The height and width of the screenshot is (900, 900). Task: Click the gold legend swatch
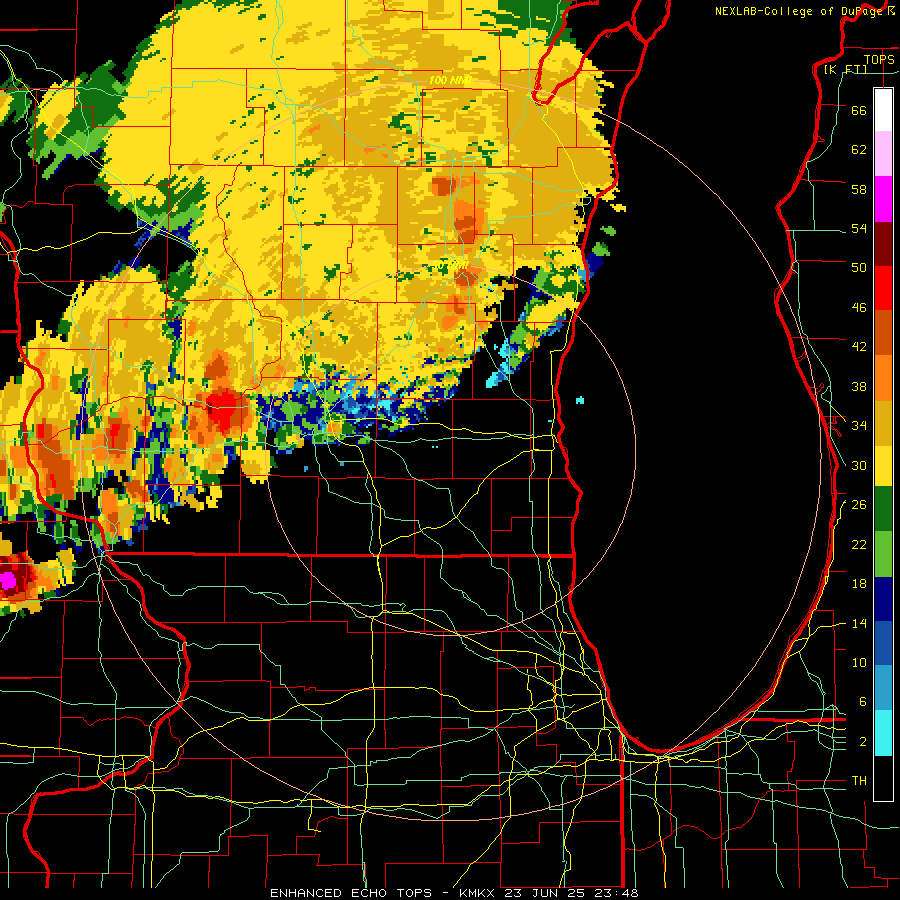click(883, 423)
